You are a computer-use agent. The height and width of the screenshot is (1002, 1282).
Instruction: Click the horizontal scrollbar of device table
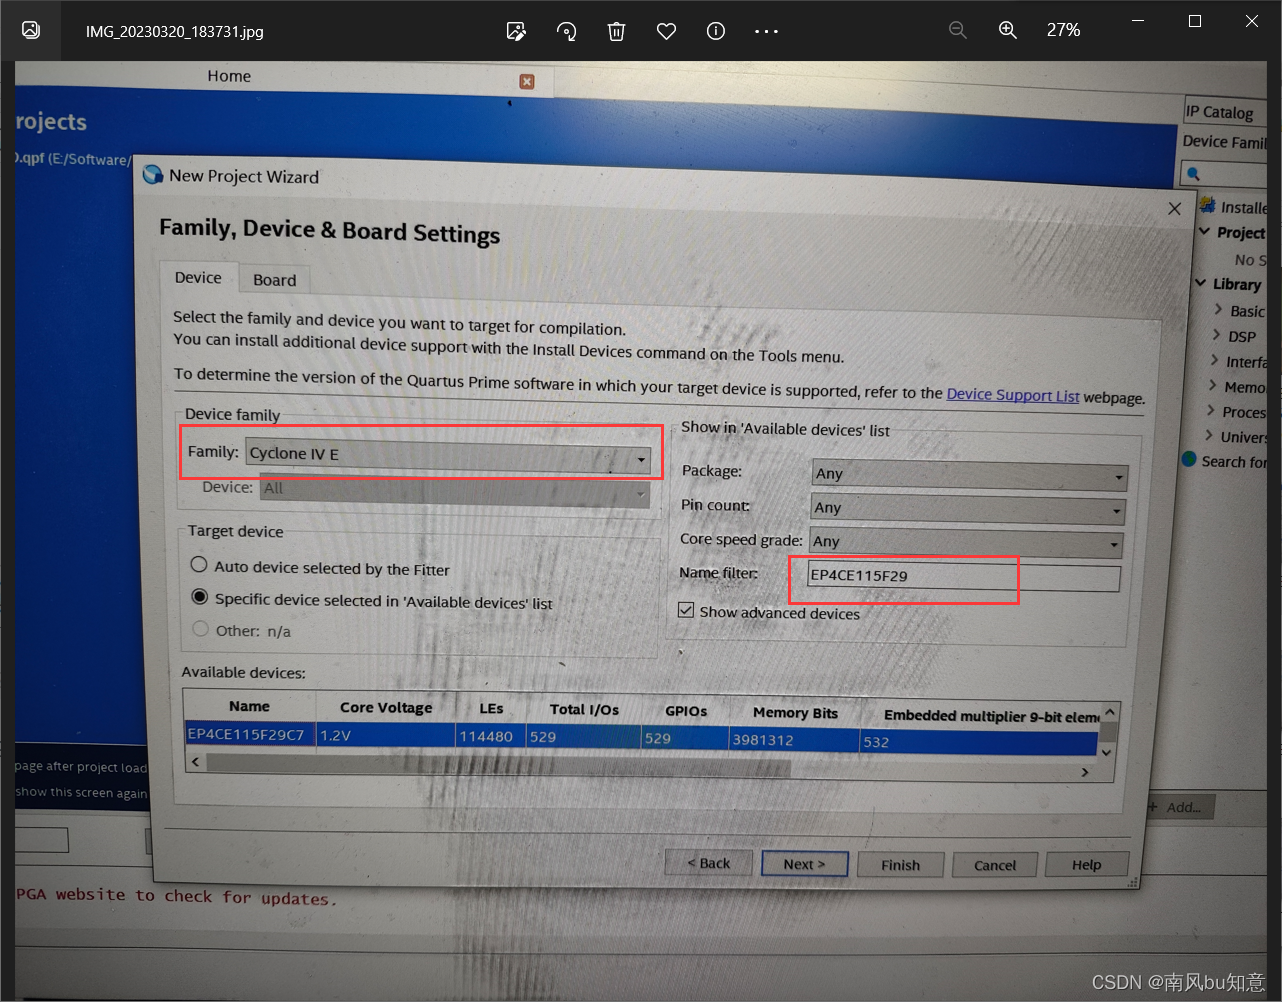[x=498, y=765]
